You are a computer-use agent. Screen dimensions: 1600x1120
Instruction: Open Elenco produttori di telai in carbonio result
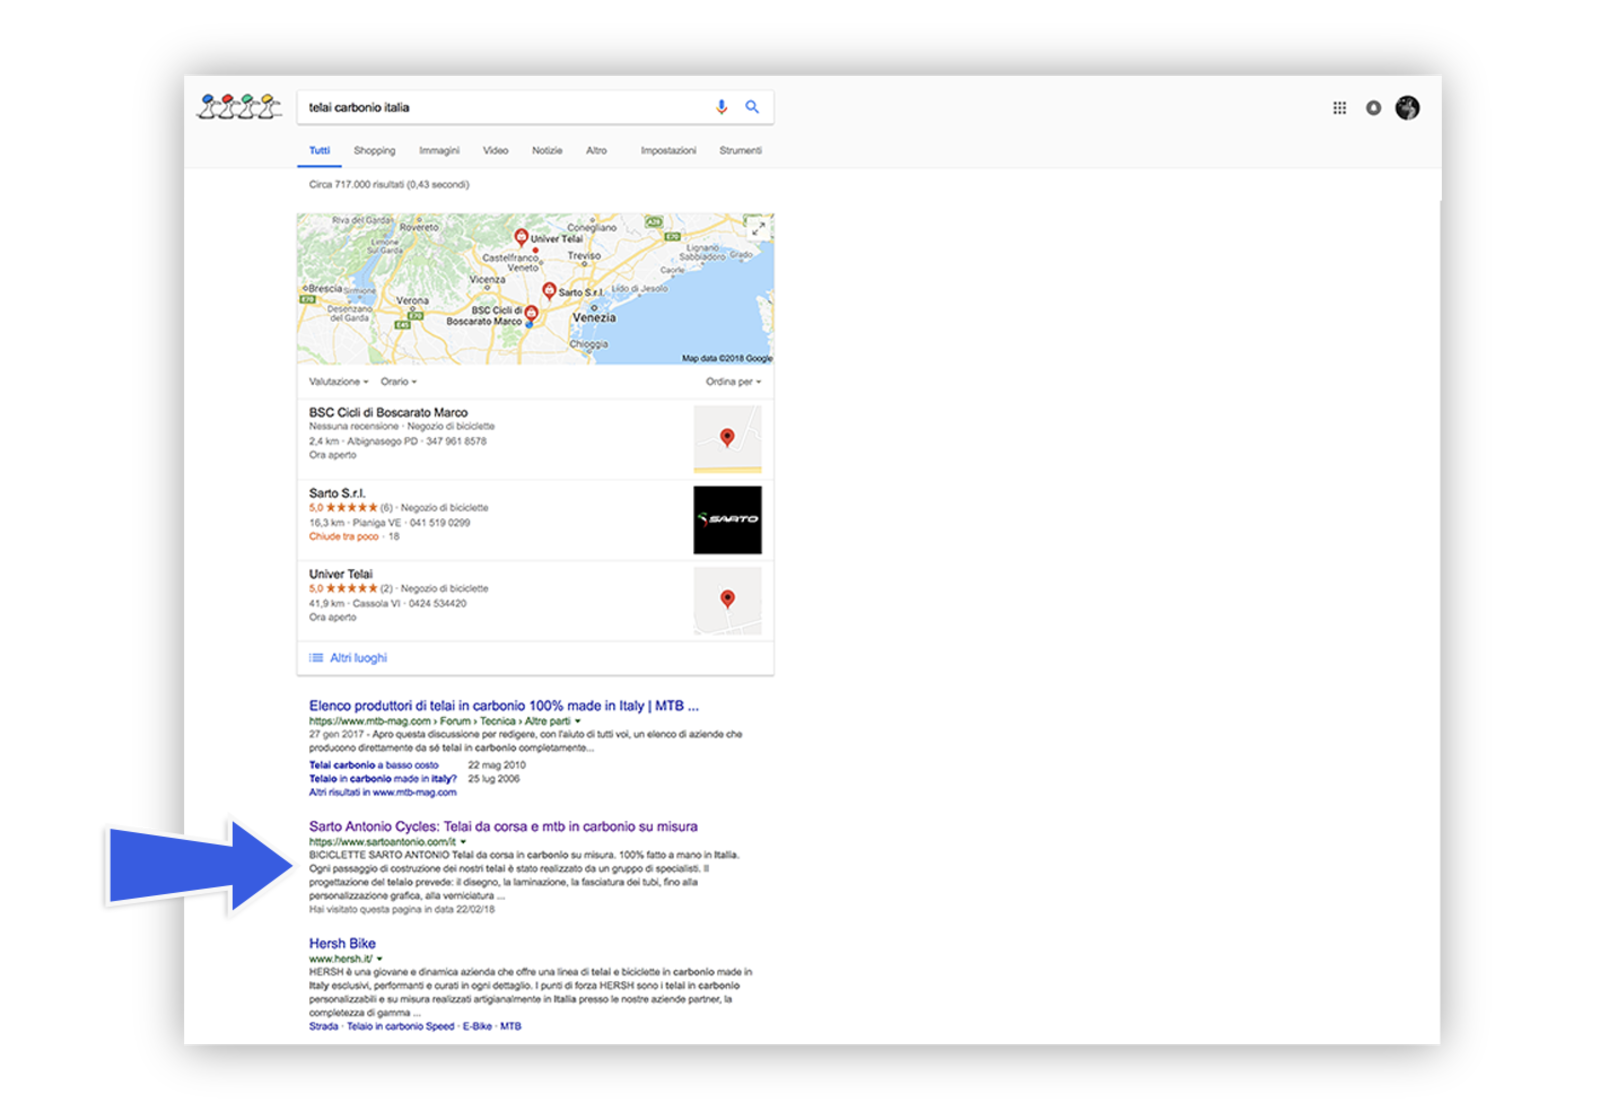point(504,706)
